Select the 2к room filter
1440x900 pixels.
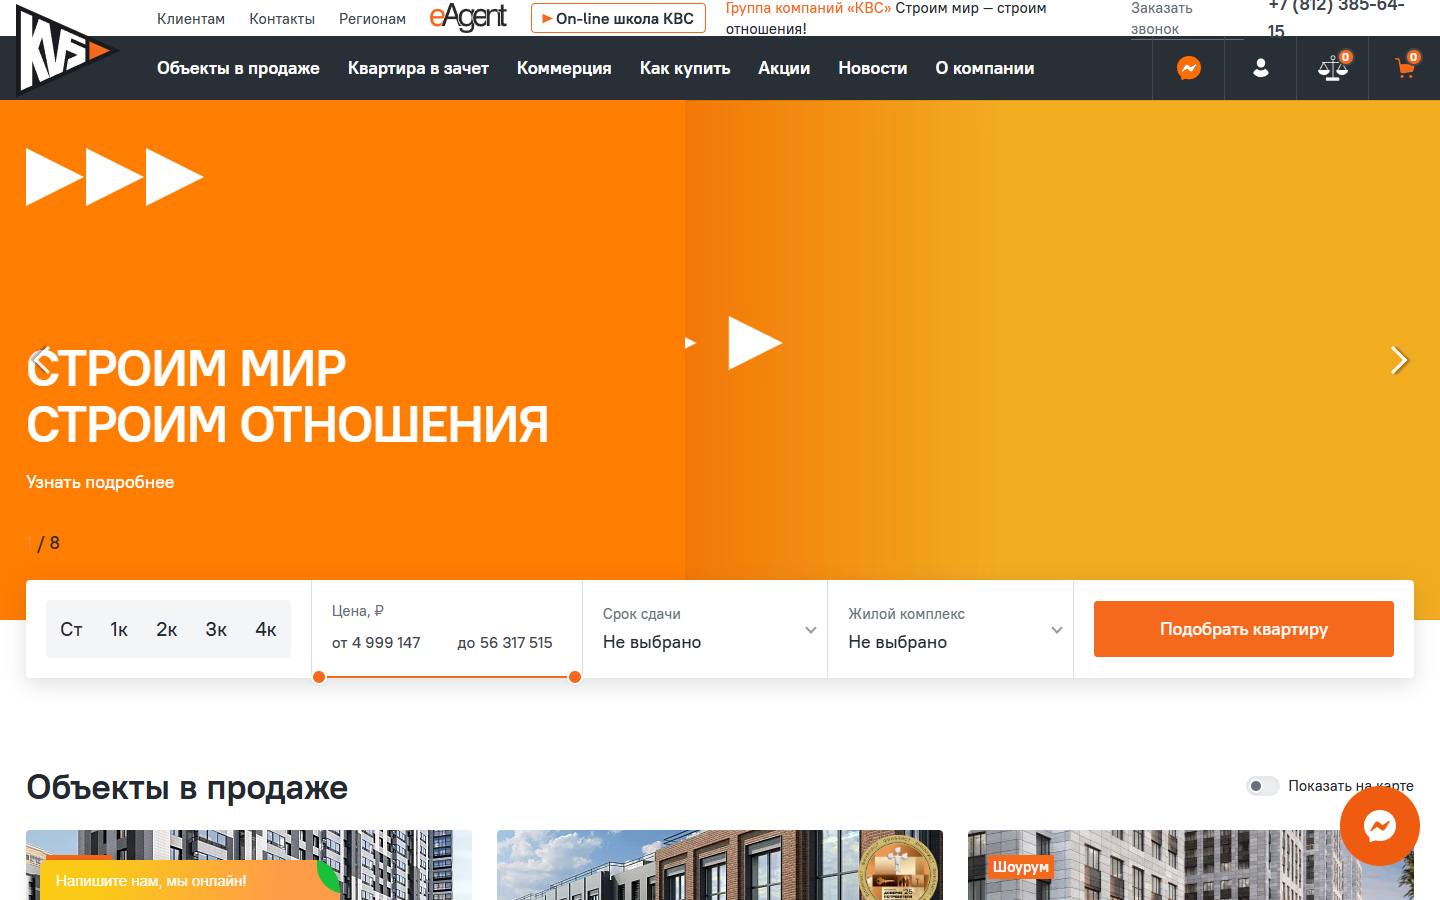[167, 629]
